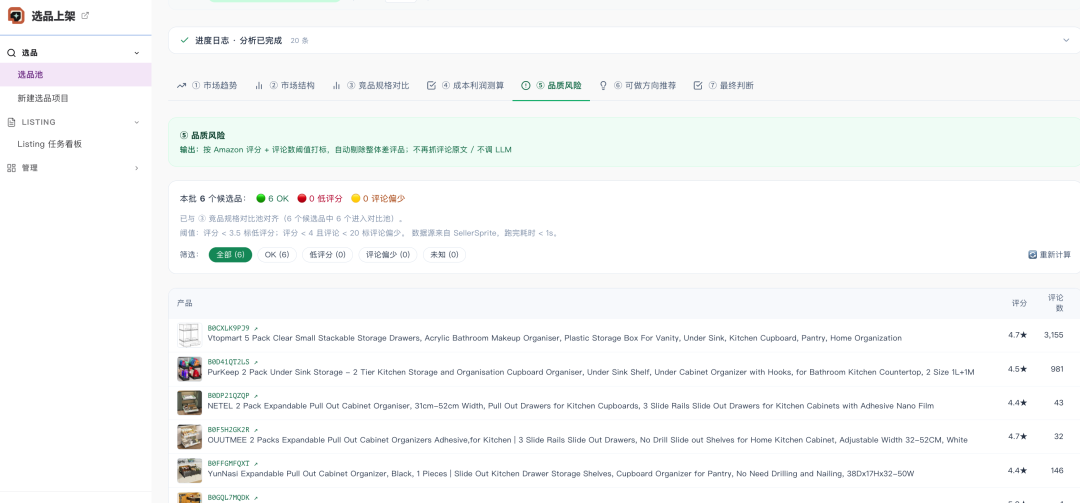1080x503 pixels.
Task: Click the 评论数 column header
Action: pyautogui.click(x=1055, y=303)
